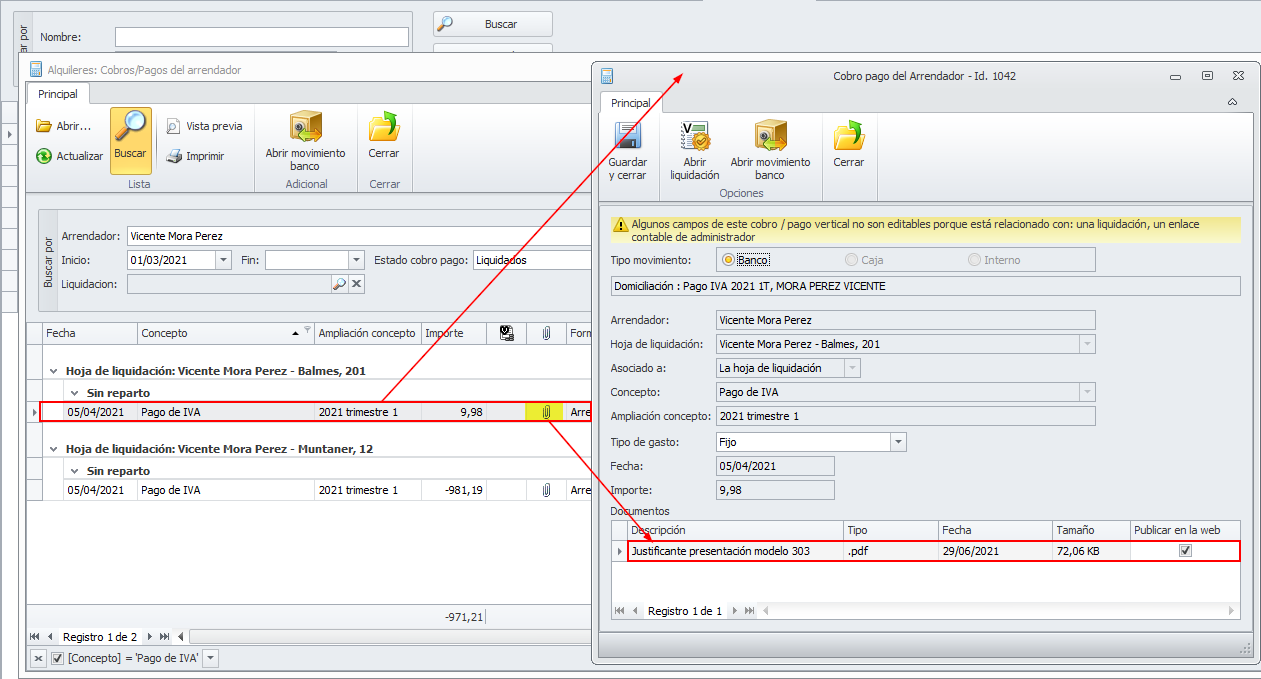Viewport: 1261px width, 679px height.
Task: Collapse the Balmes, 201 liquidation group
Action: (54, 371)
